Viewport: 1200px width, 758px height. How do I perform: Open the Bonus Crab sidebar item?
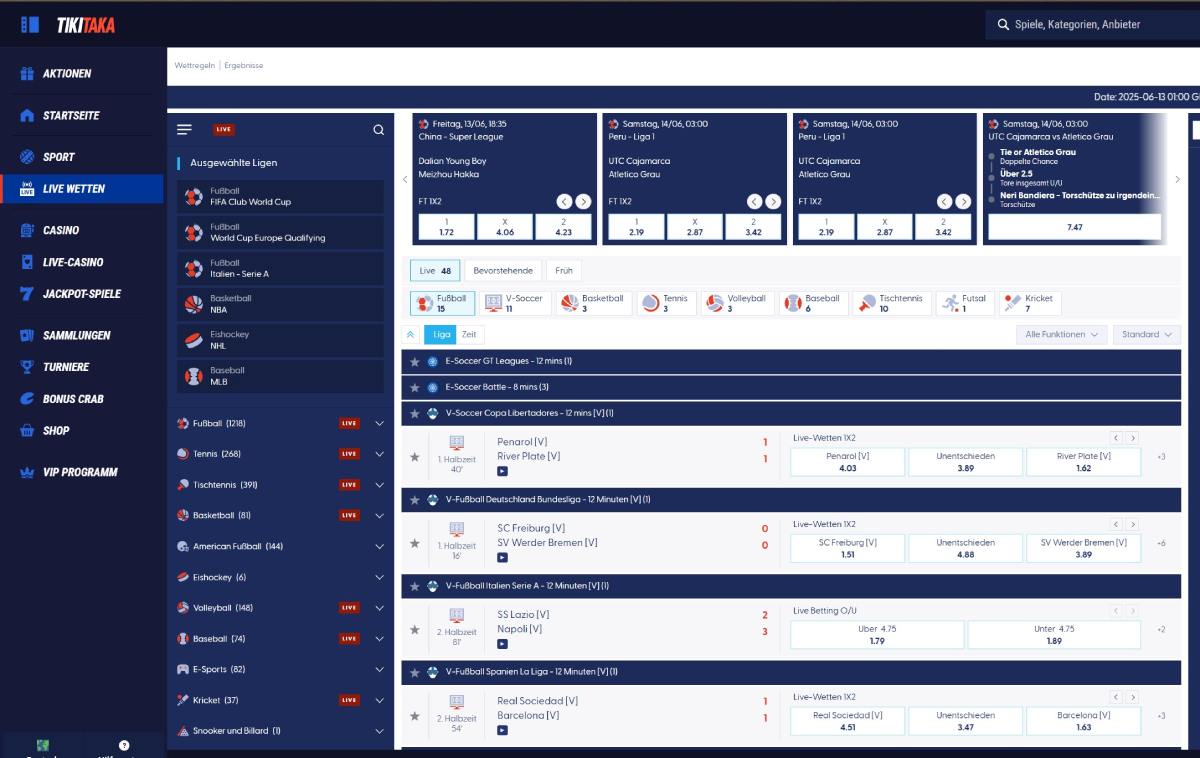(73, 399)
